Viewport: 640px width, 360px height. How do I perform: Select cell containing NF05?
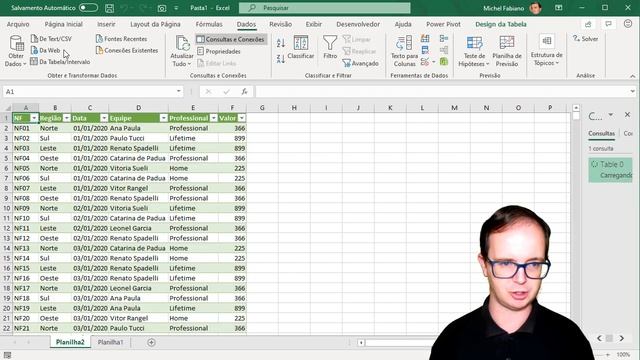tap(25, 168)
